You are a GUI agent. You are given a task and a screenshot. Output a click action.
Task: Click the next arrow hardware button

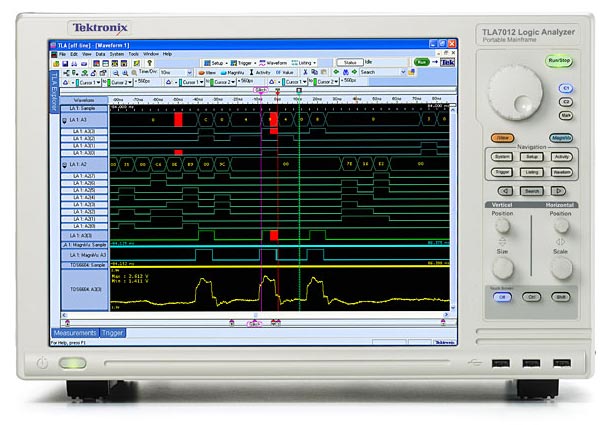coord(558,191)
